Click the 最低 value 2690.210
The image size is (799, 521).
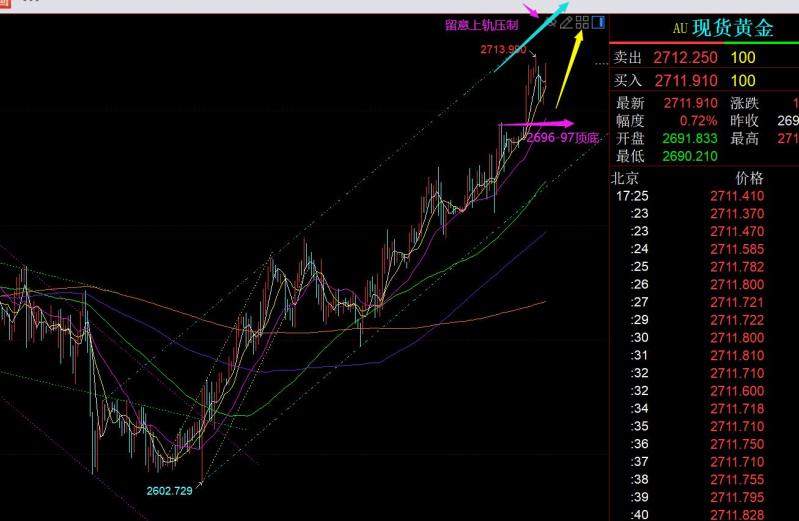690,156
